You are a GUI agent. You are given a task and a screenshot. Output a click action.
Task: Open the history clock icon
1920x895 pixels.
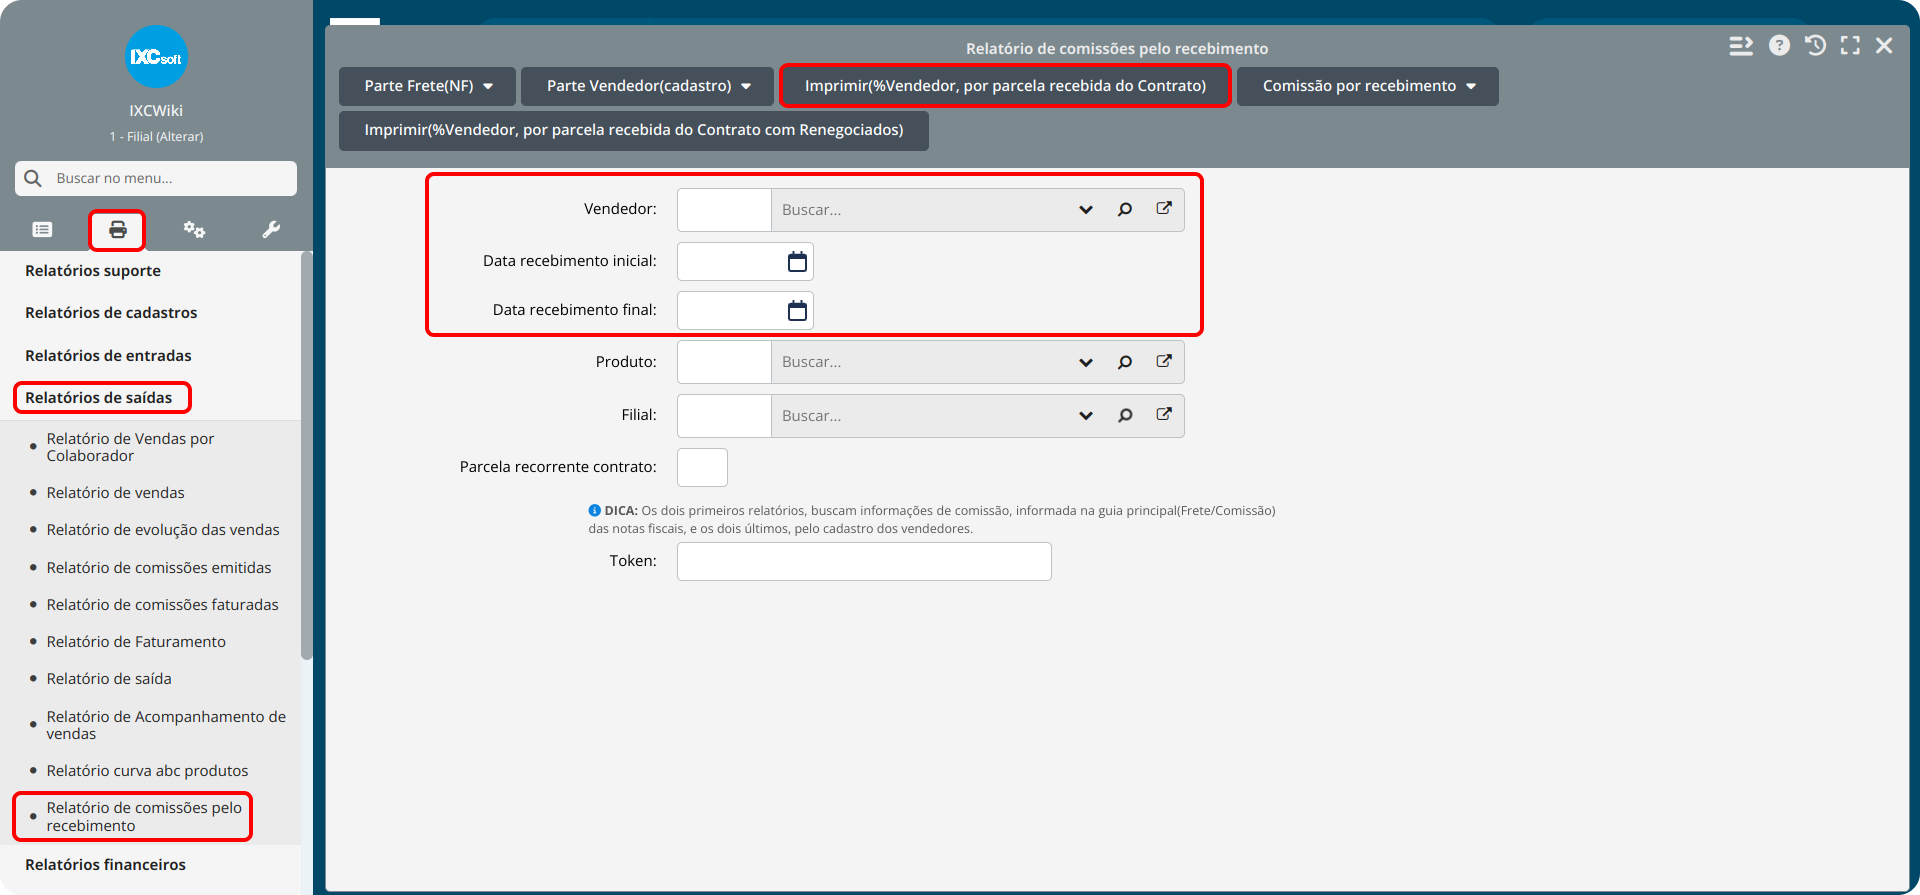pos(1815,45)
